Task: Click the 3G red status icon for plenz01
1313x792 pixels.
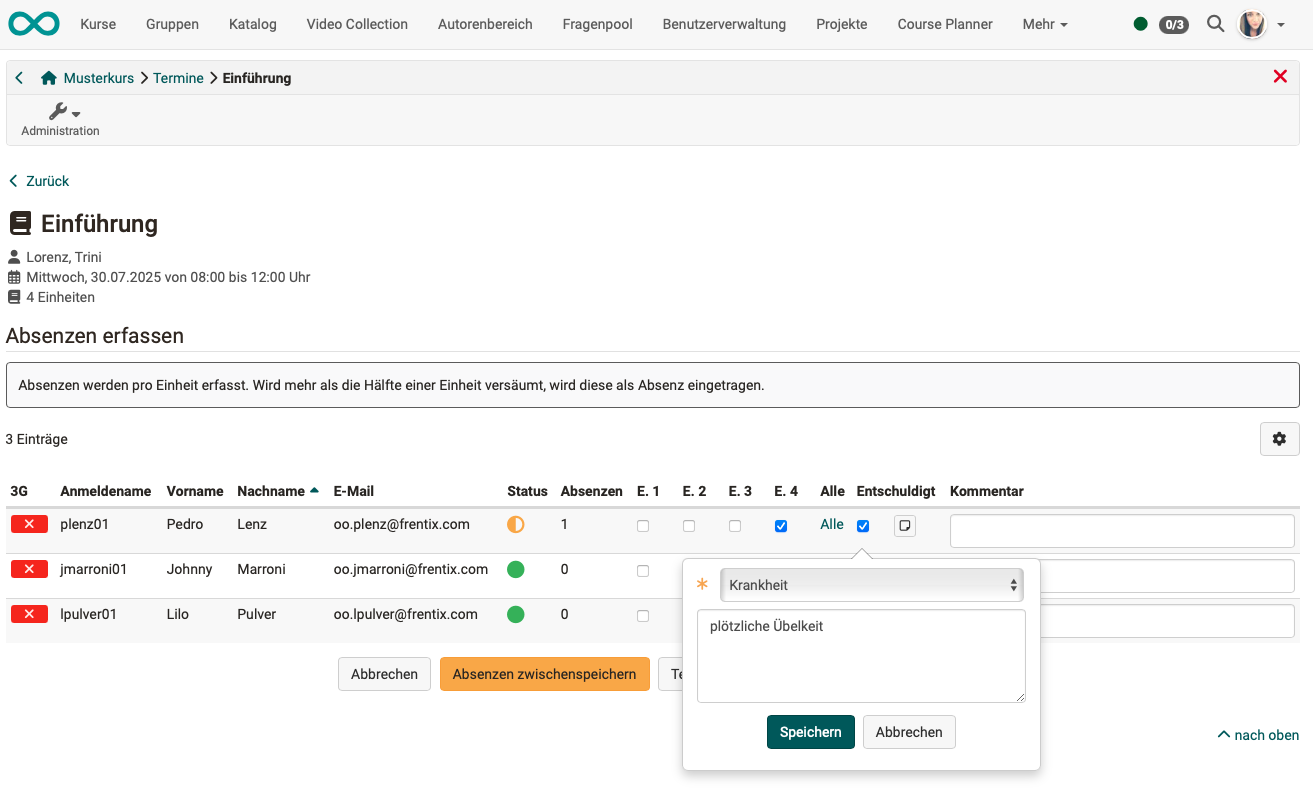Action: tap(29, 523)
